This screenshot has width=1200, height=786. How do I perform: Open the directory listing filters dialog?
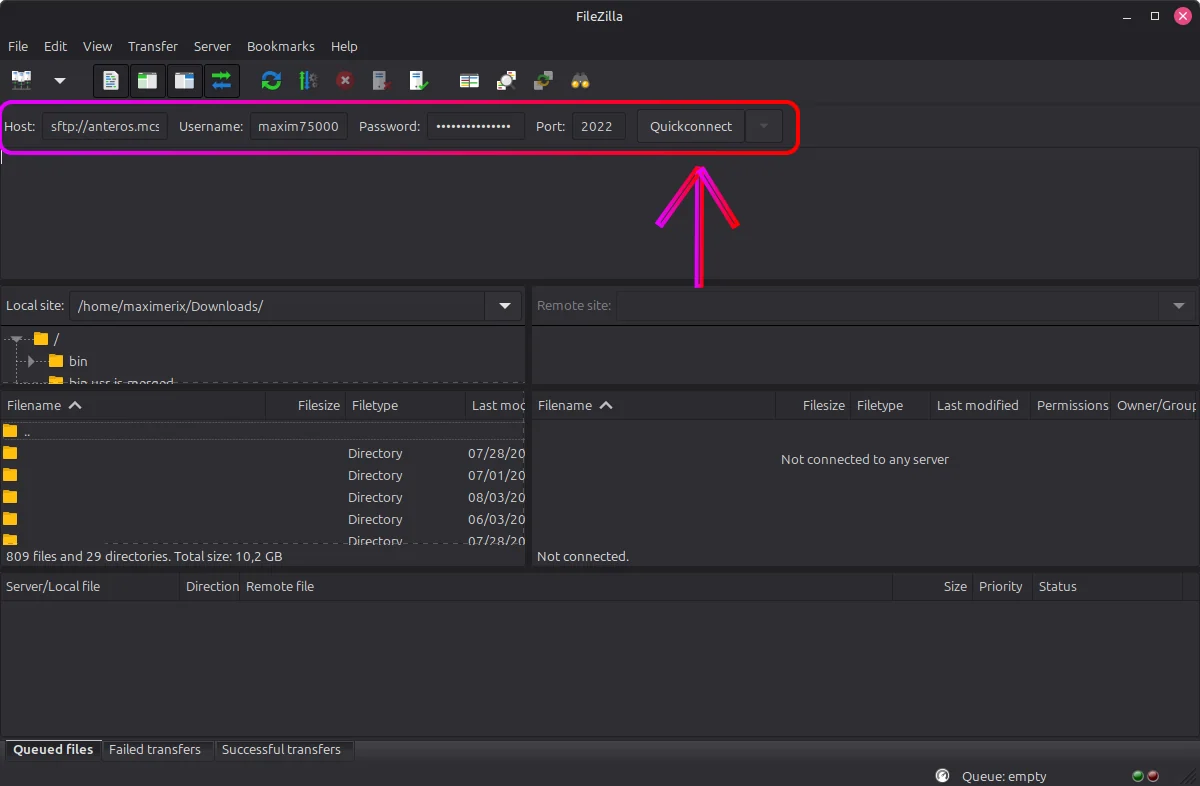point(469,80)
